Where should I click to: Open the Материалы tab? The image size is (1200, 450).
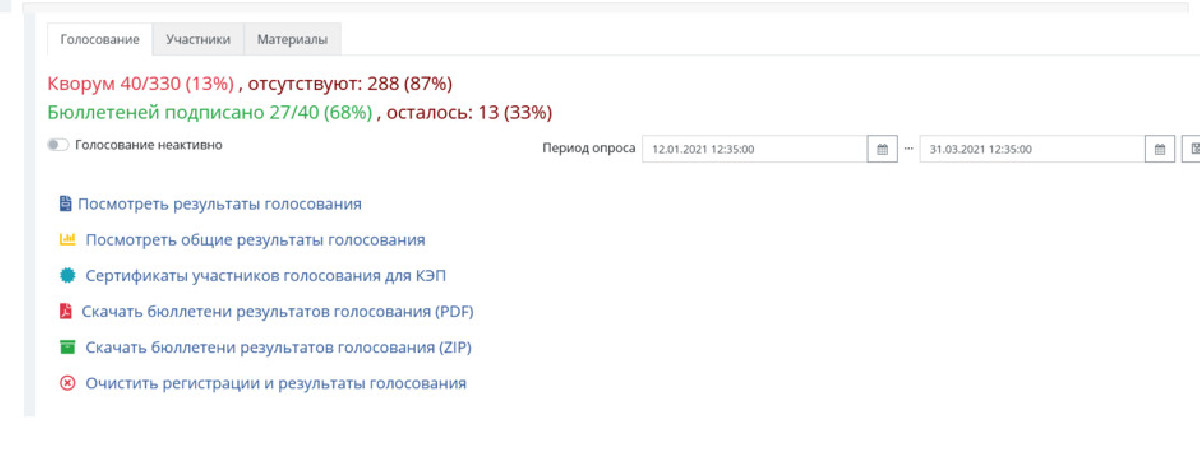[x=292, y=39]
